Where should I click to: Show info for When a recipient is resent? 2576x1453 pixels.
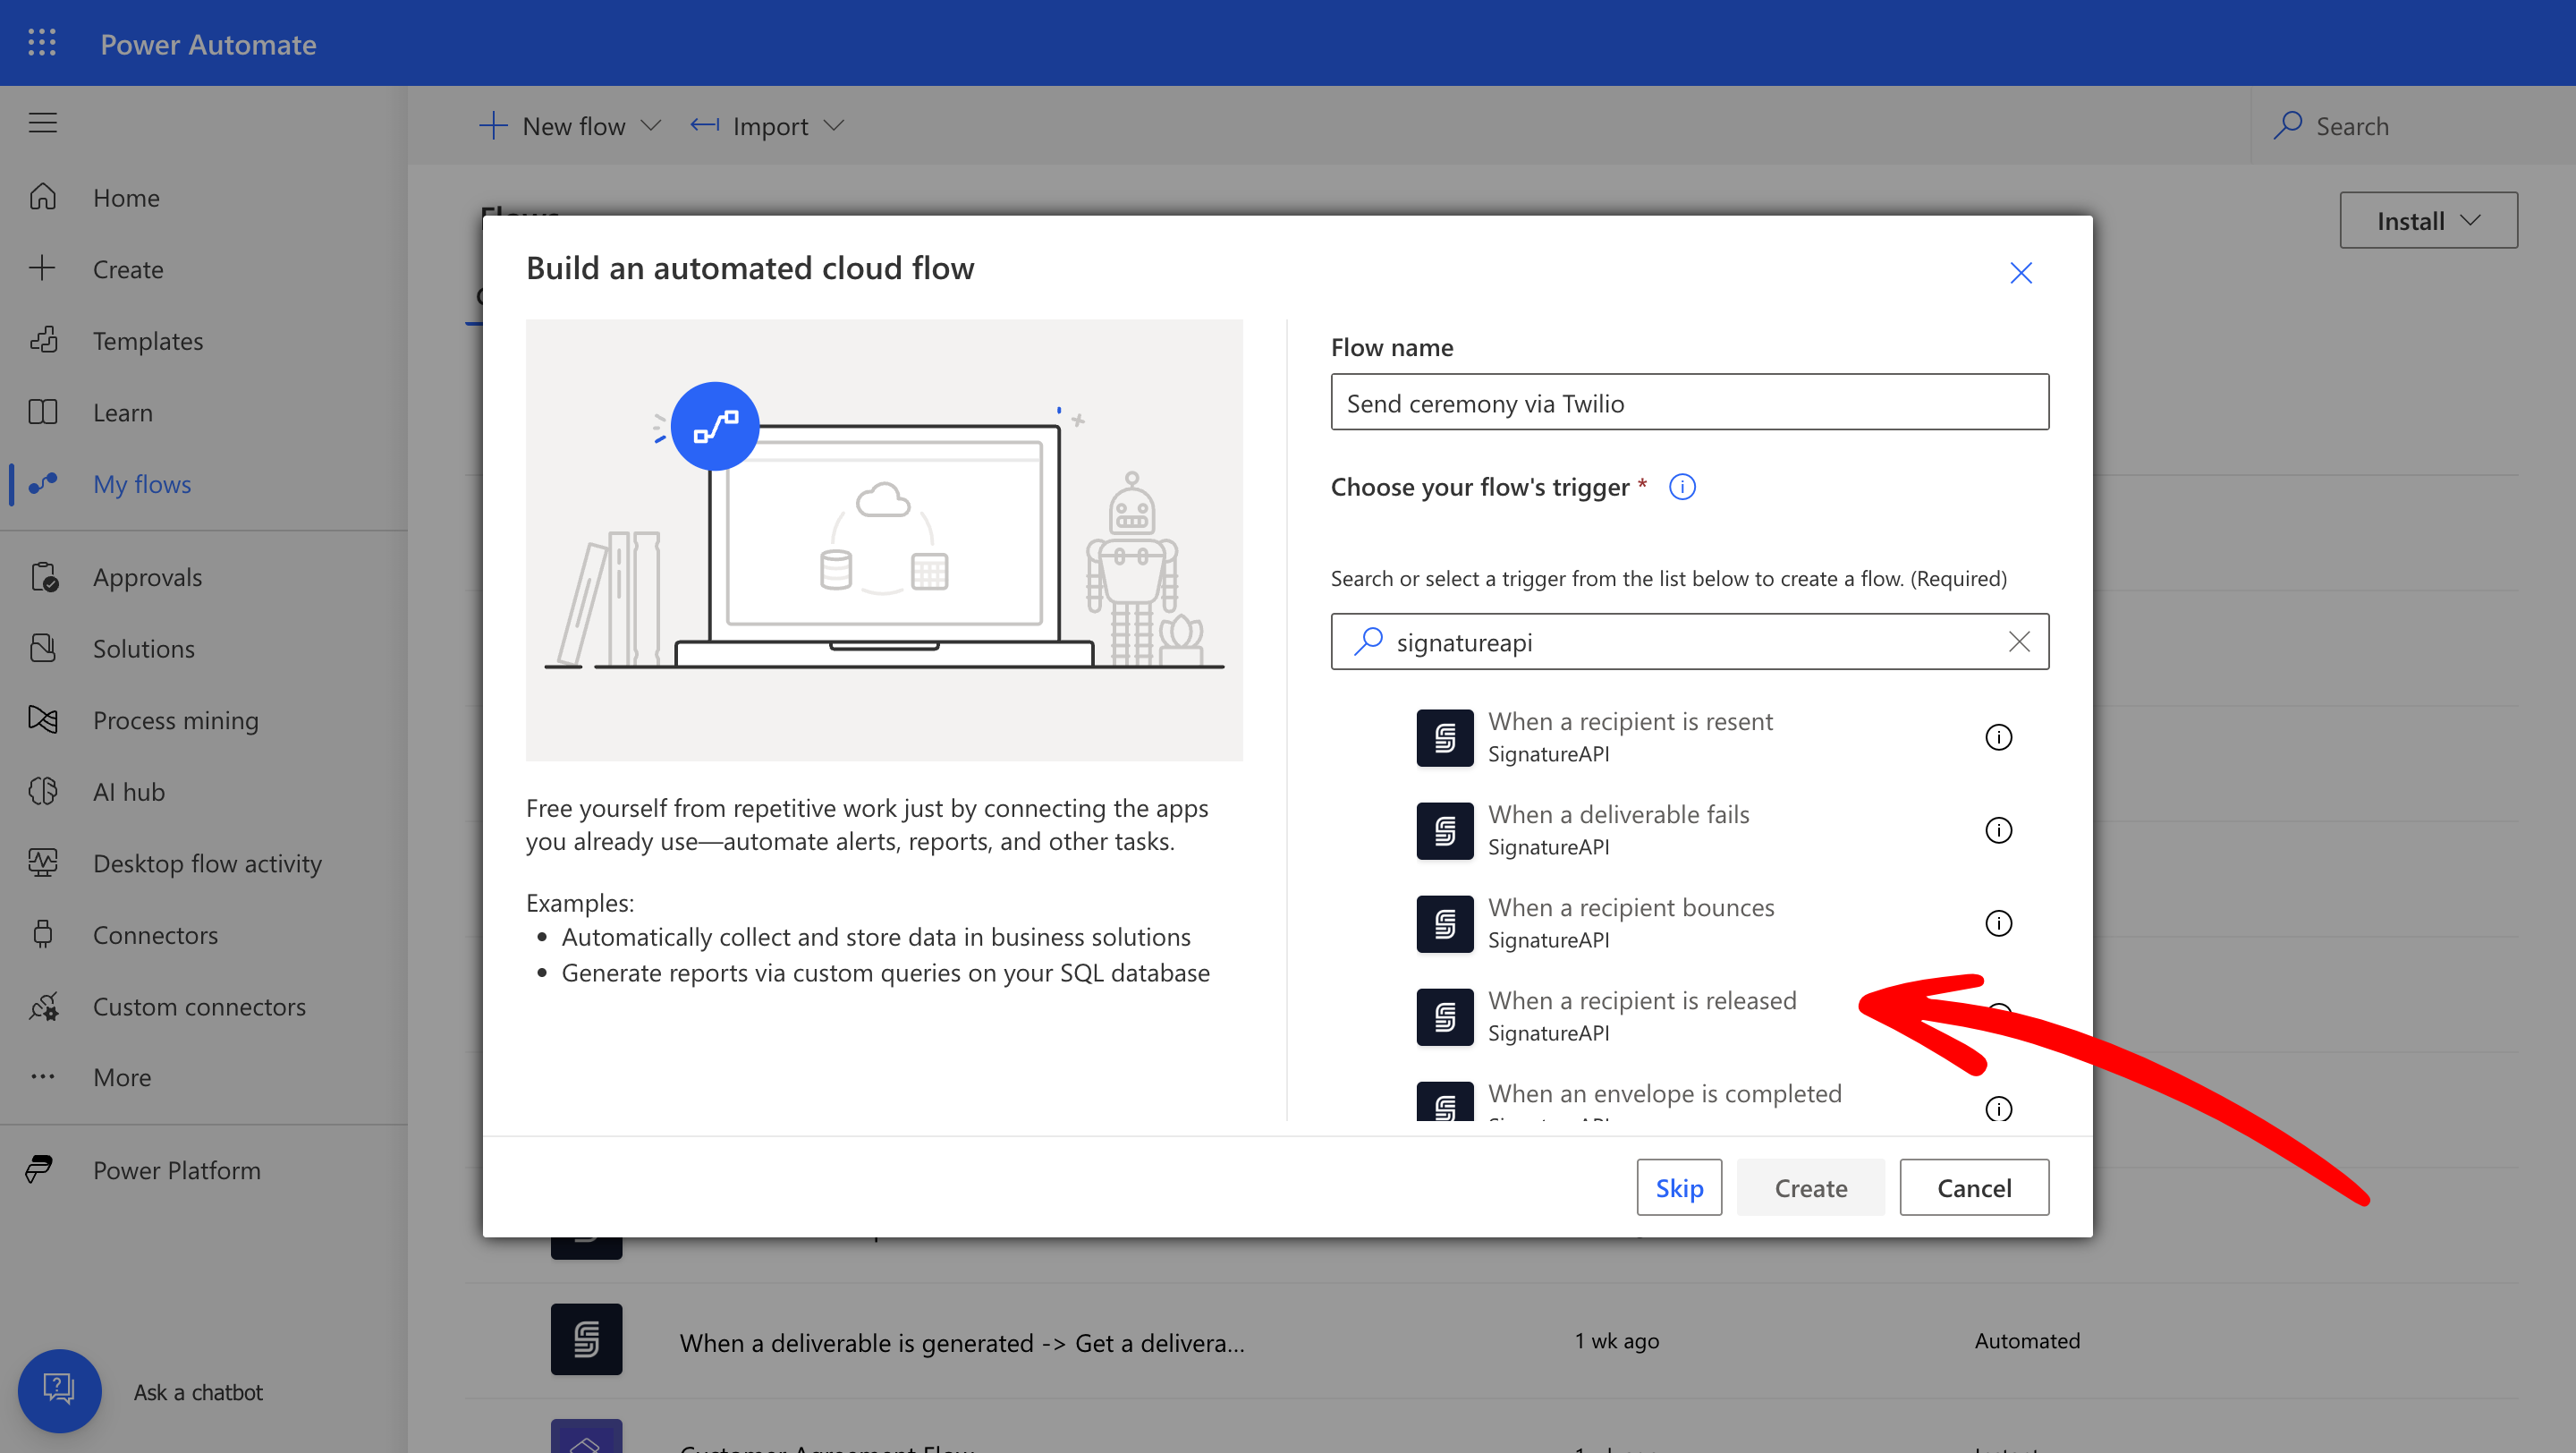point(1998,737)
